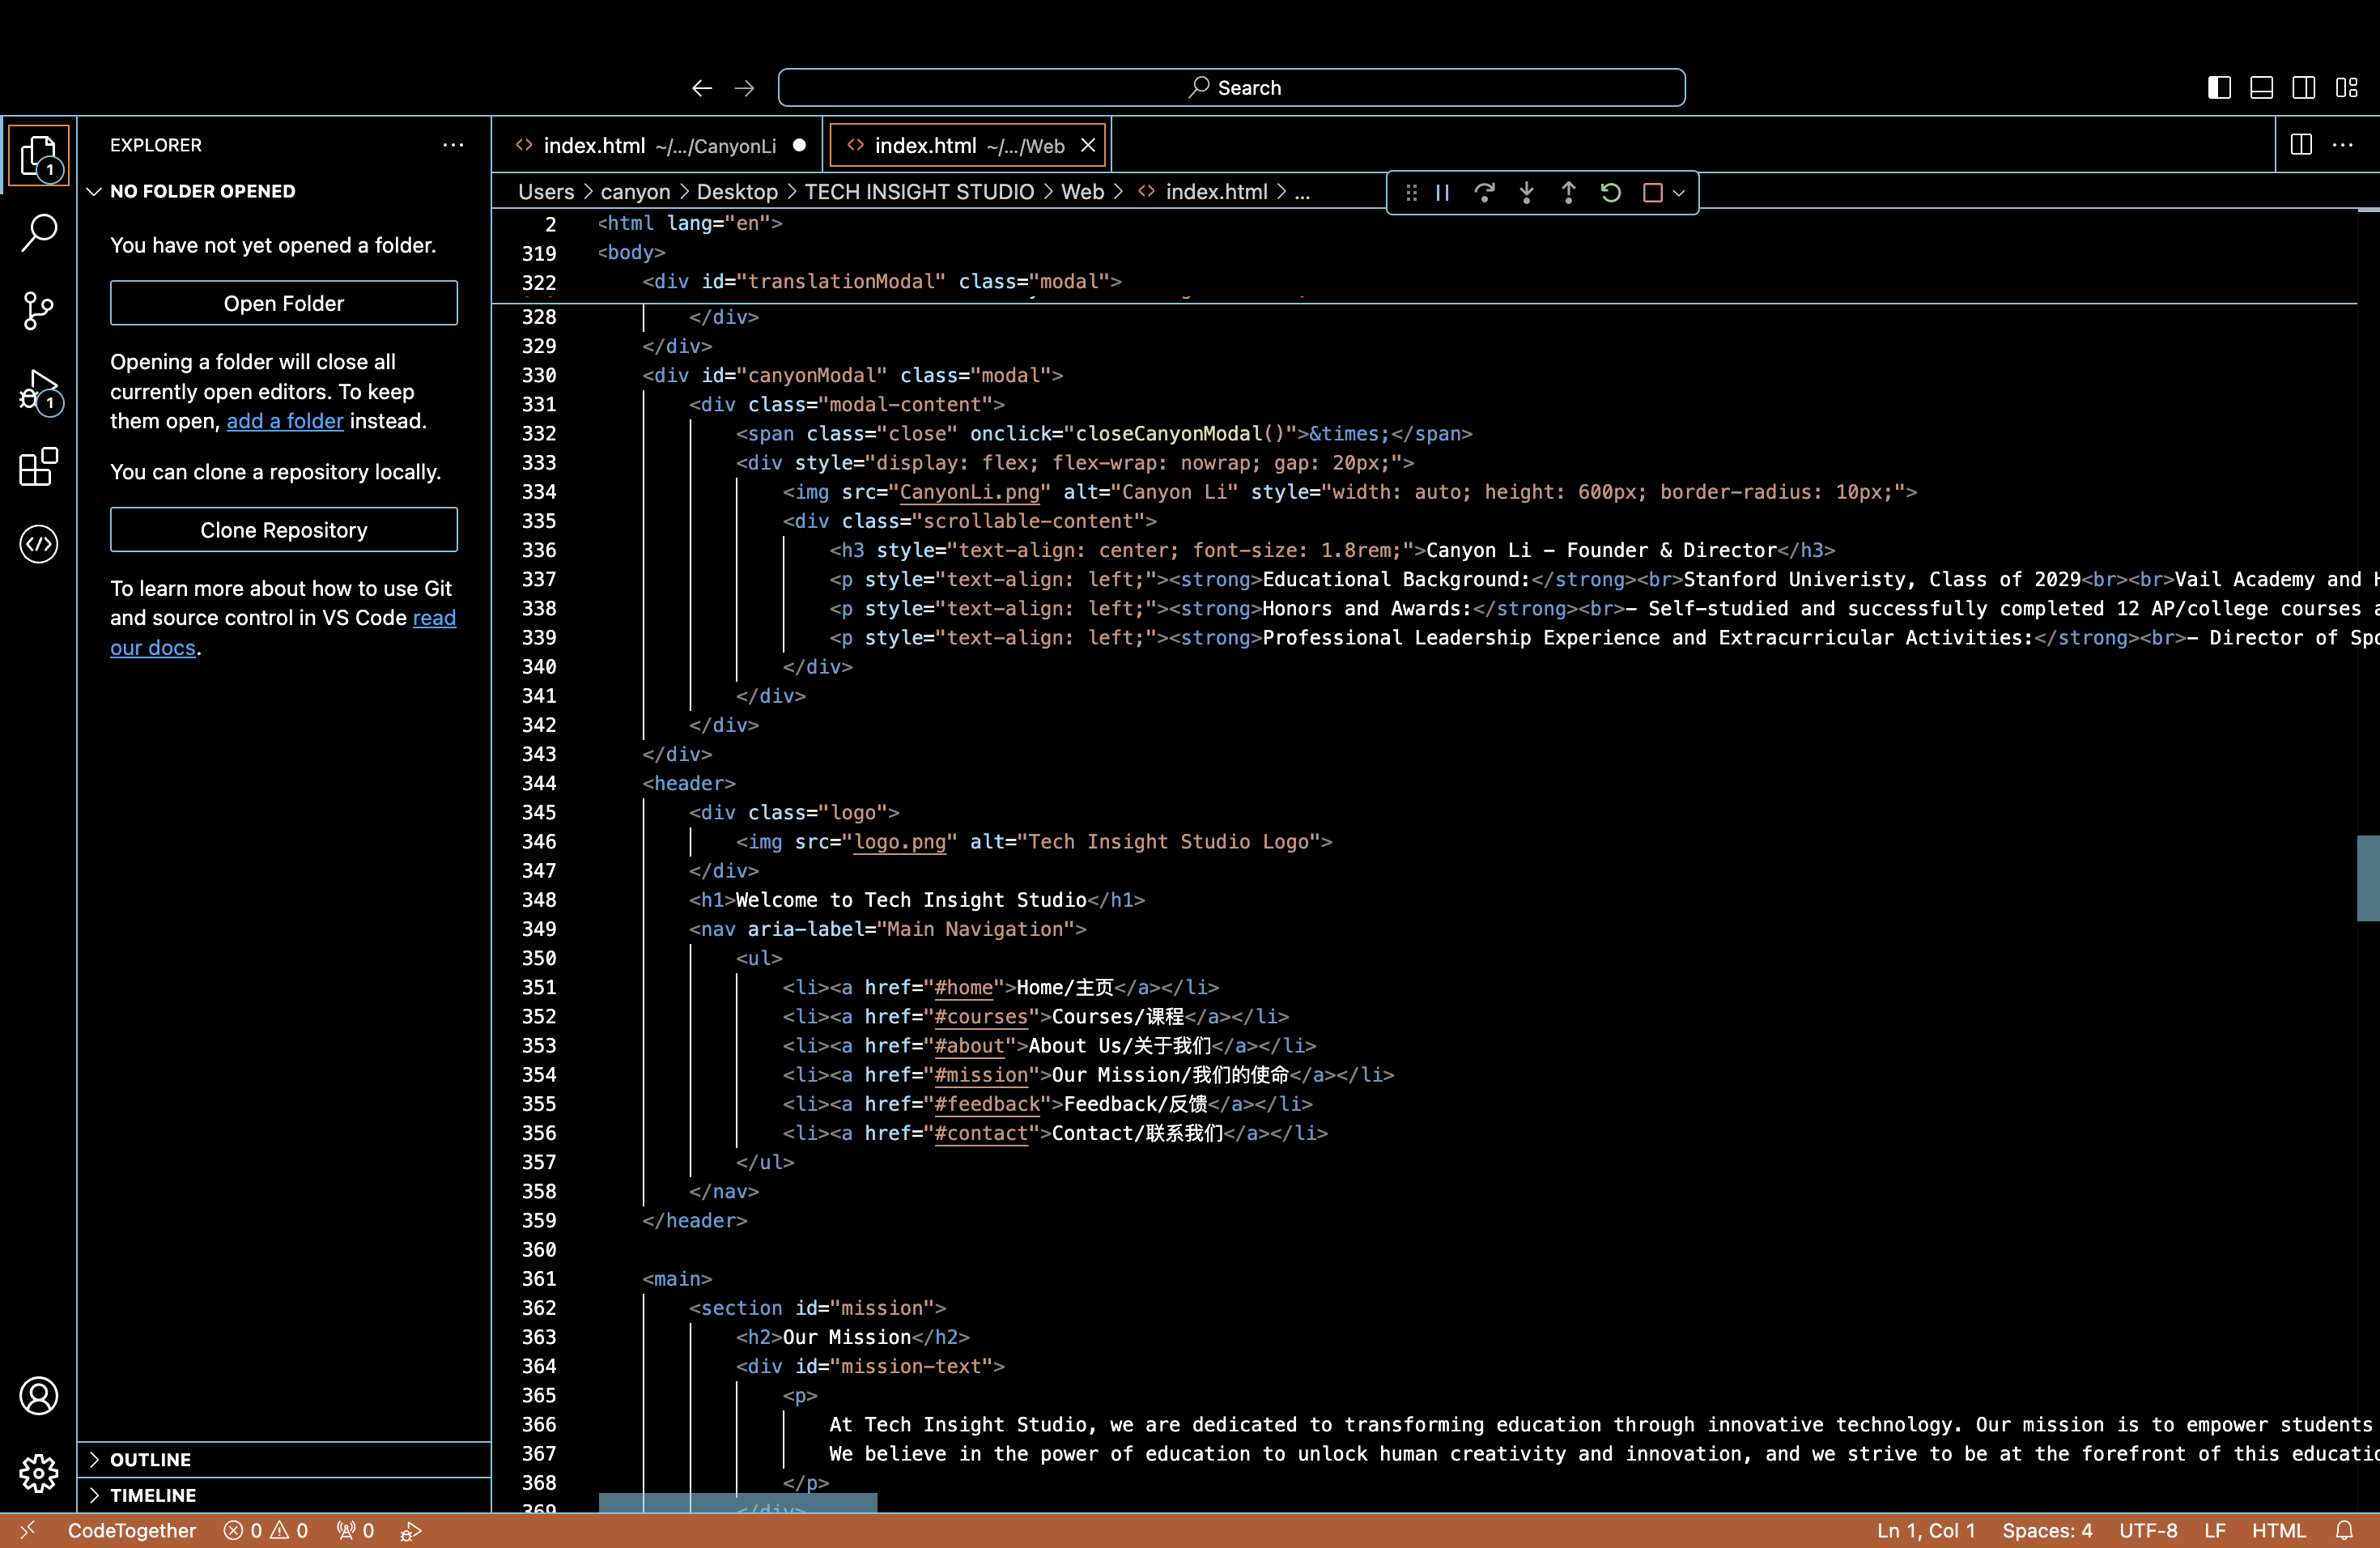Open notifications bell in status bar
Image resolution: width=2380 pixels, height=1548 pixels.
click(x=2344, y=1530)
